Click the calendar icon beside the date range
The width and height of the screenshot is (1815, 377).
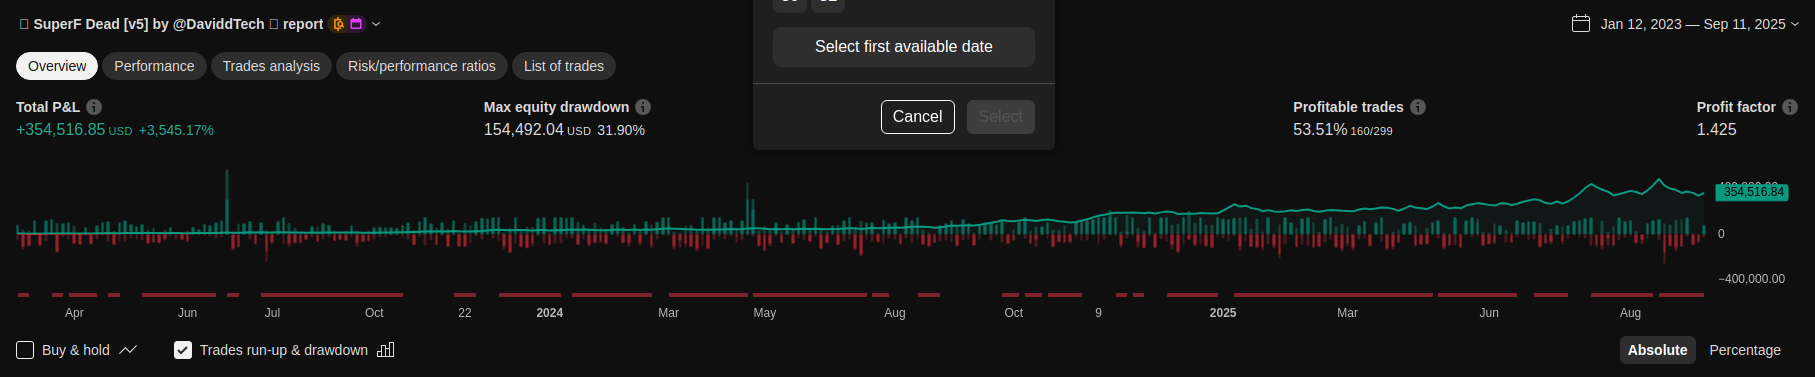click(x=1581, y=23)
